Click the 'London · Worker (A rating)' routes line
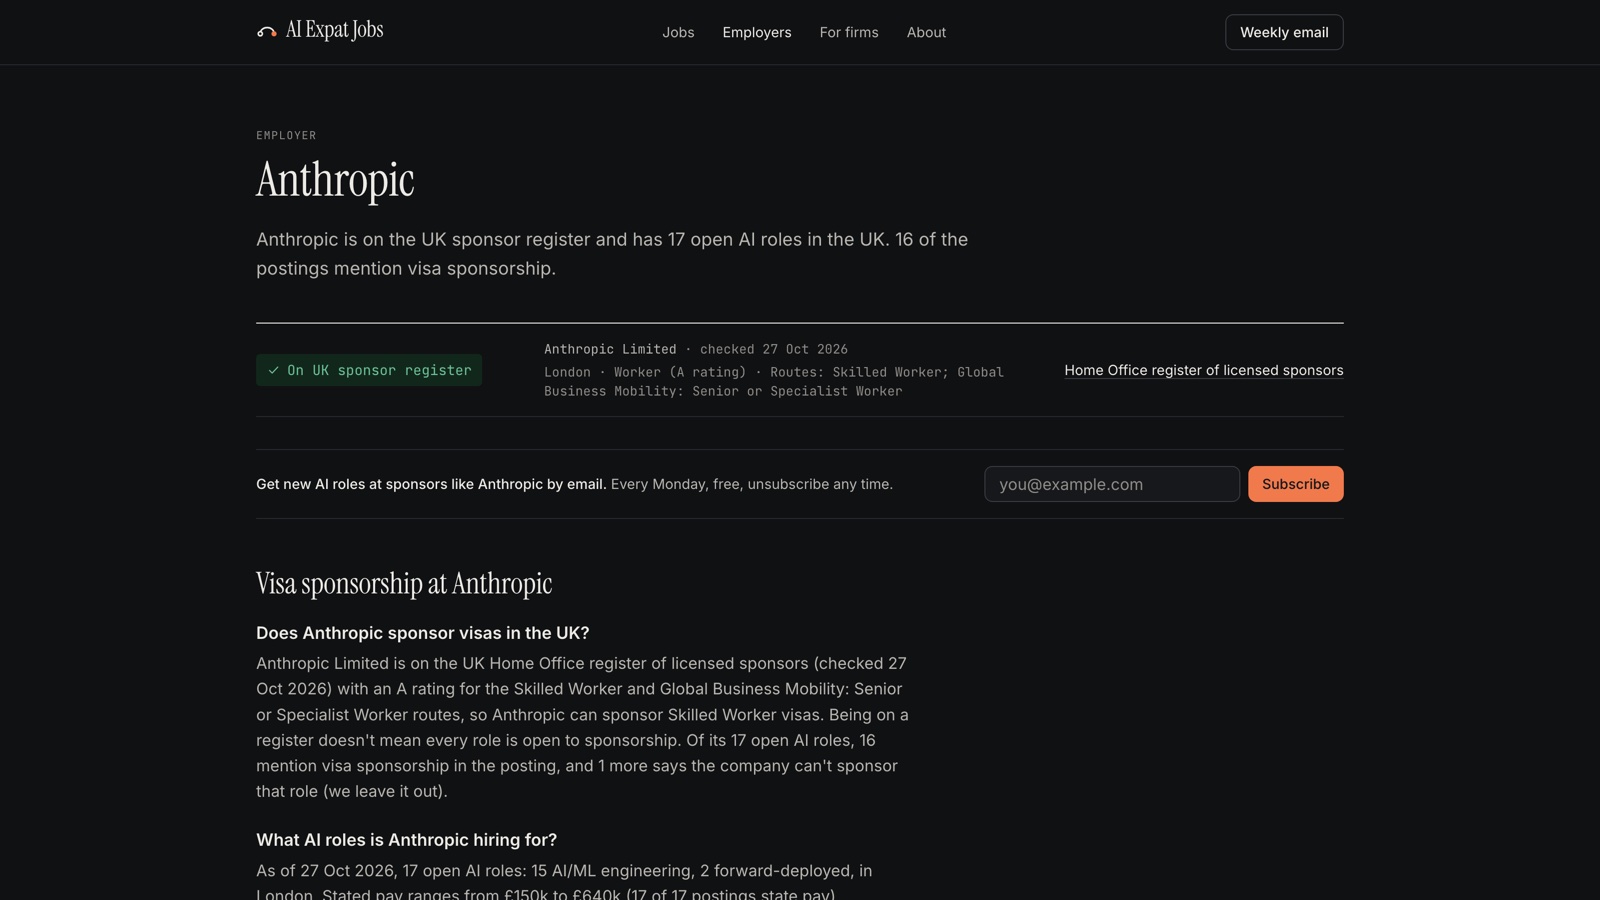This screenshot has width=1600, height=900. tap(774, 381)
